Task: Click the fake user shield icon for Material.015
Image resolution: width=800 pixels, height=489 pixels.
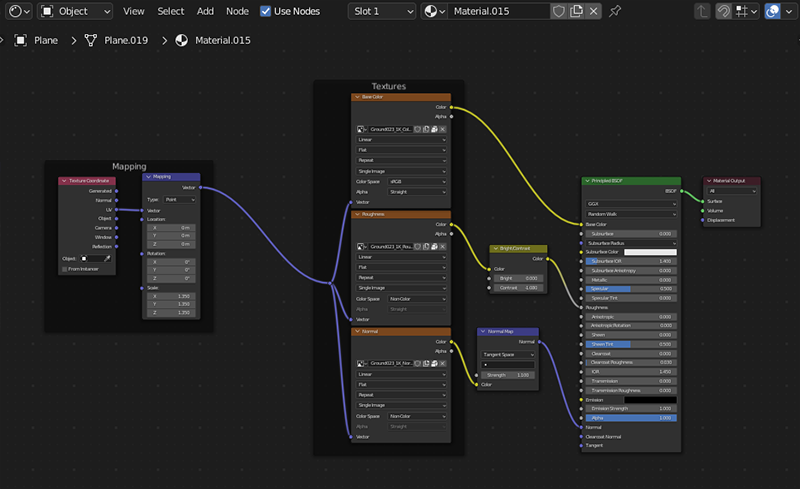Action: [560, 11]
